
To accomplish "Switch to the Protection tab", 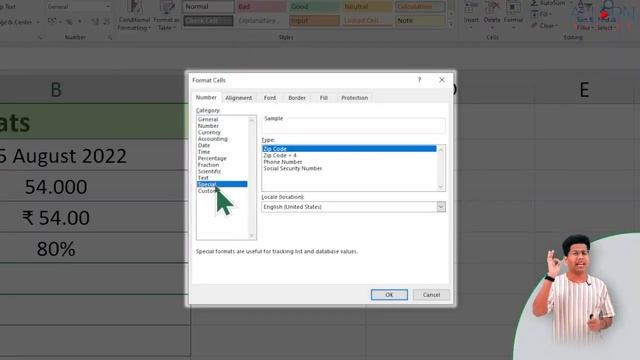I will pyautogui.click(x=355, y=98).
